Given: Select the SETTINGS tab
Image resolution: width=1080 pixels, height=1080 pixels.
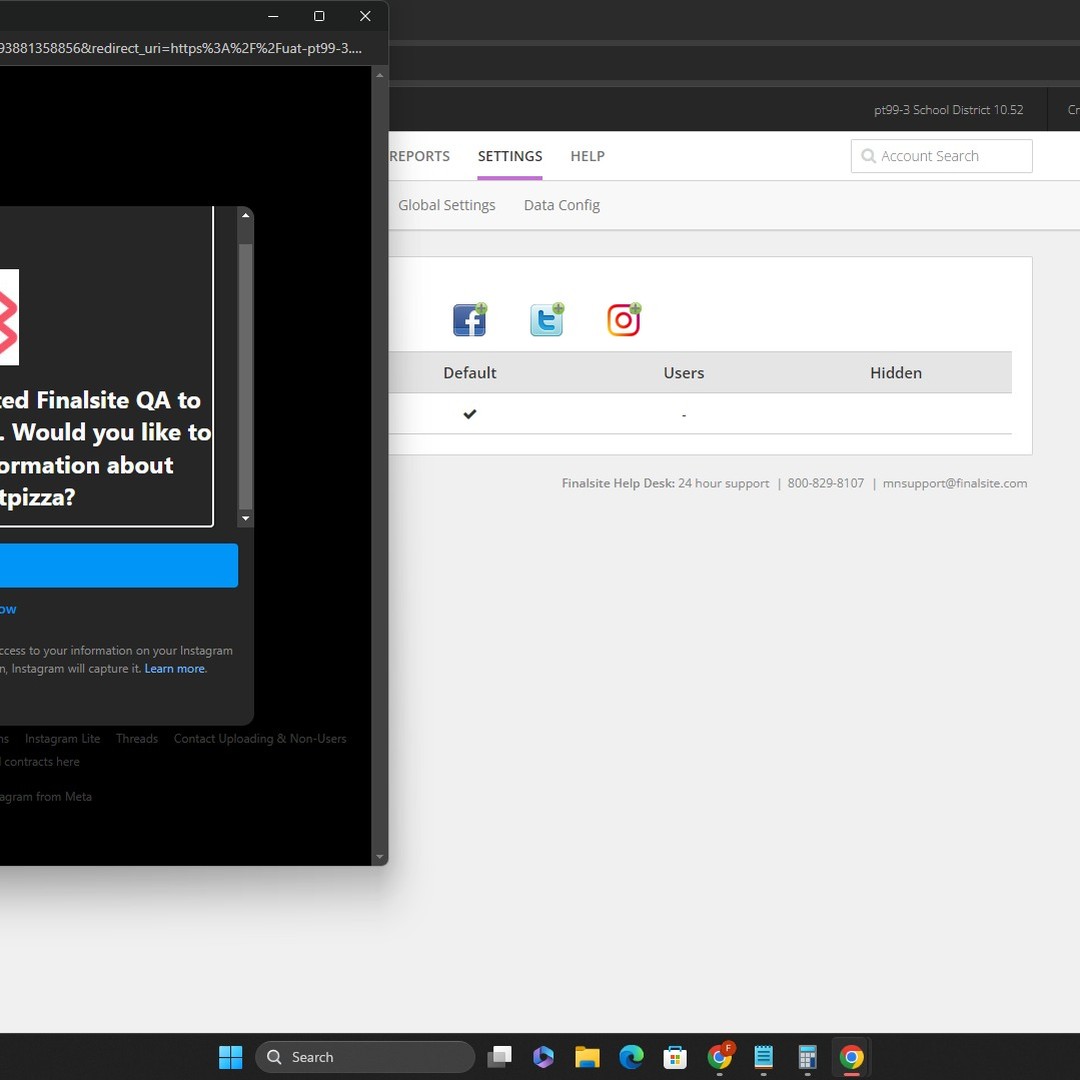Looking at the screenshot, I should 510,156.
